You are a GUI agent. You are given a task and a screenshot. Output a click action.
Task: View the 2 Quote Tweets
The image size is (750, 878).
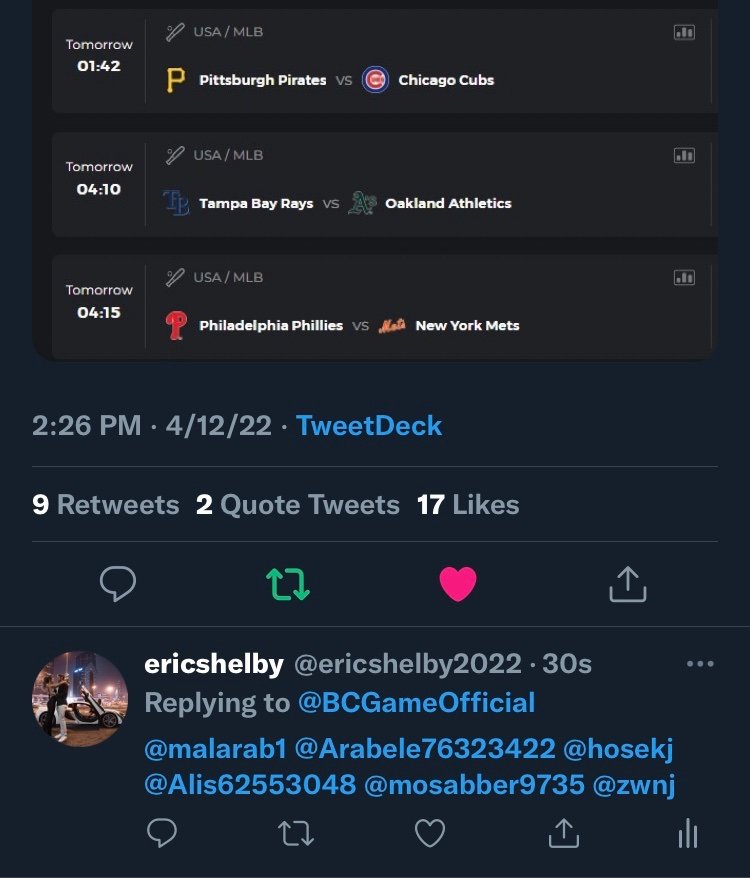click(298, 505)
